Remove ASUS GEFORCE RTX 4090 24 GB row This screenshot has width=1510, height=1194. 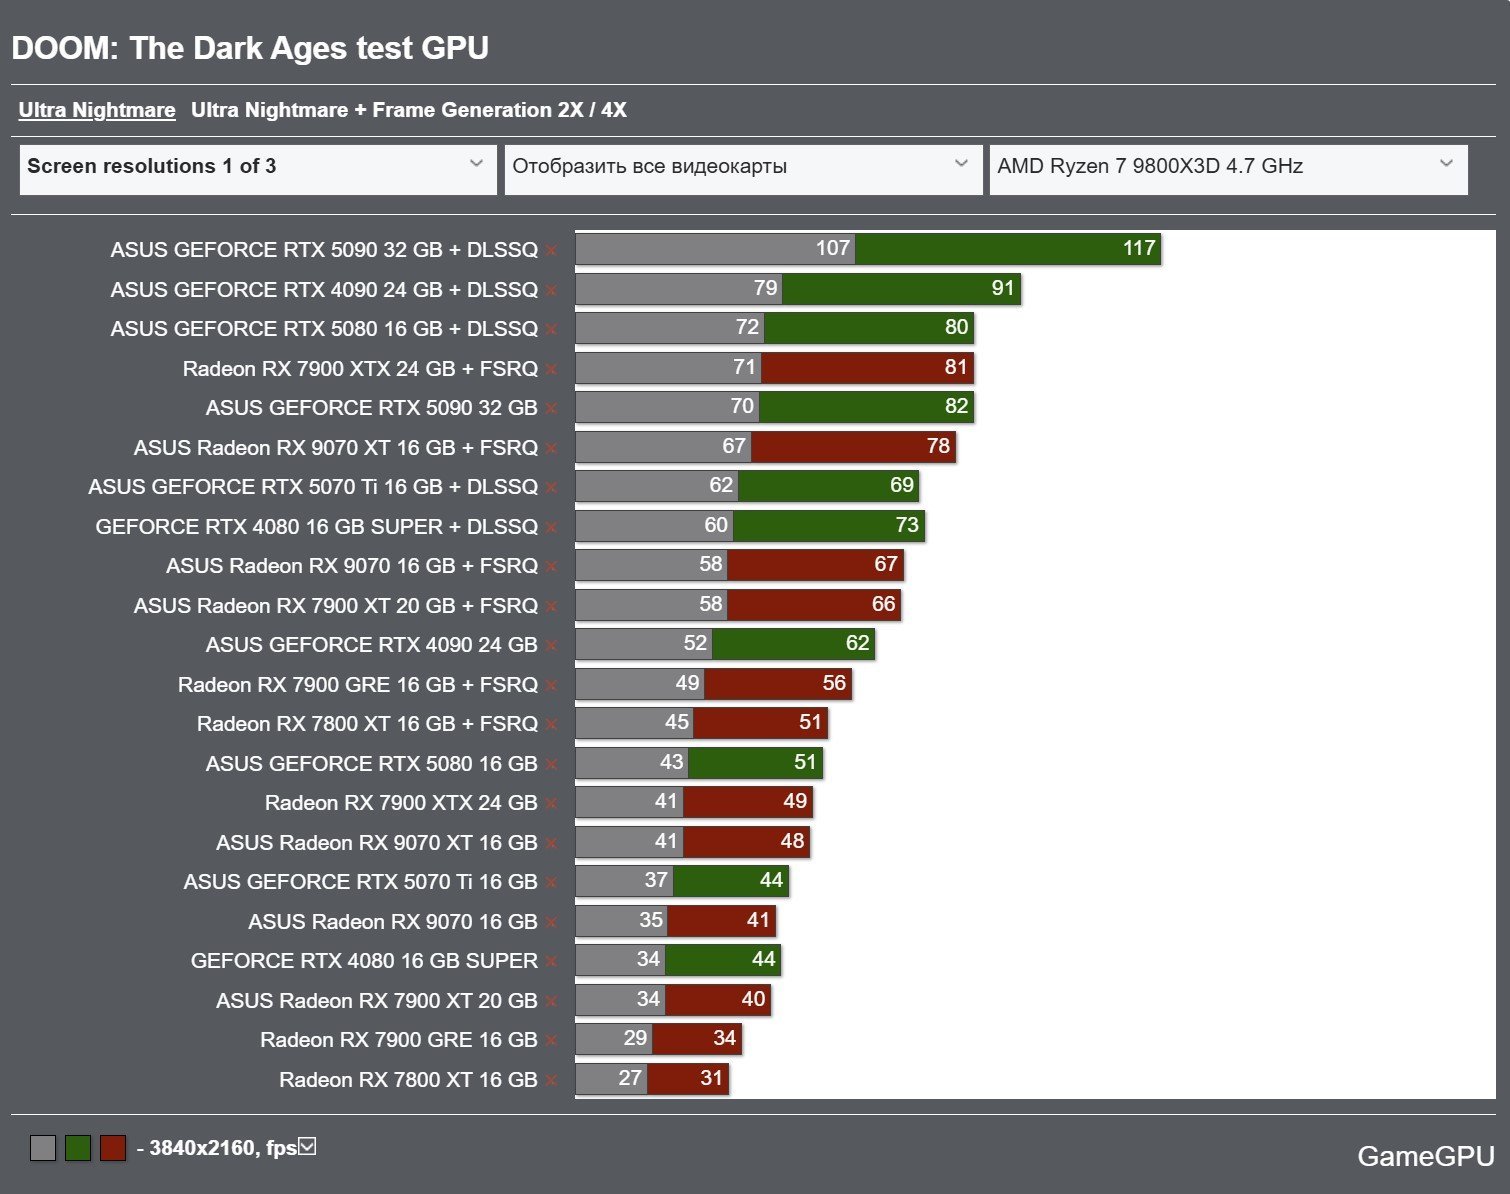[551, 646]
